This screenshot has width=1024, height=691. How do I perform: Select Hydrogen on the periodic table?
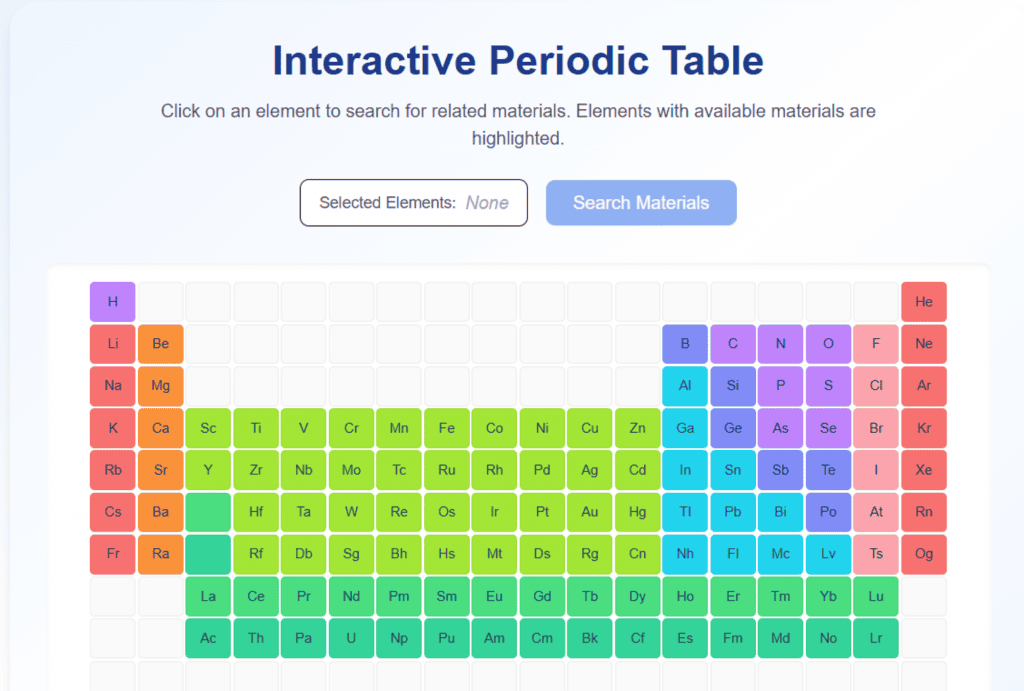(x=112, y=301)
